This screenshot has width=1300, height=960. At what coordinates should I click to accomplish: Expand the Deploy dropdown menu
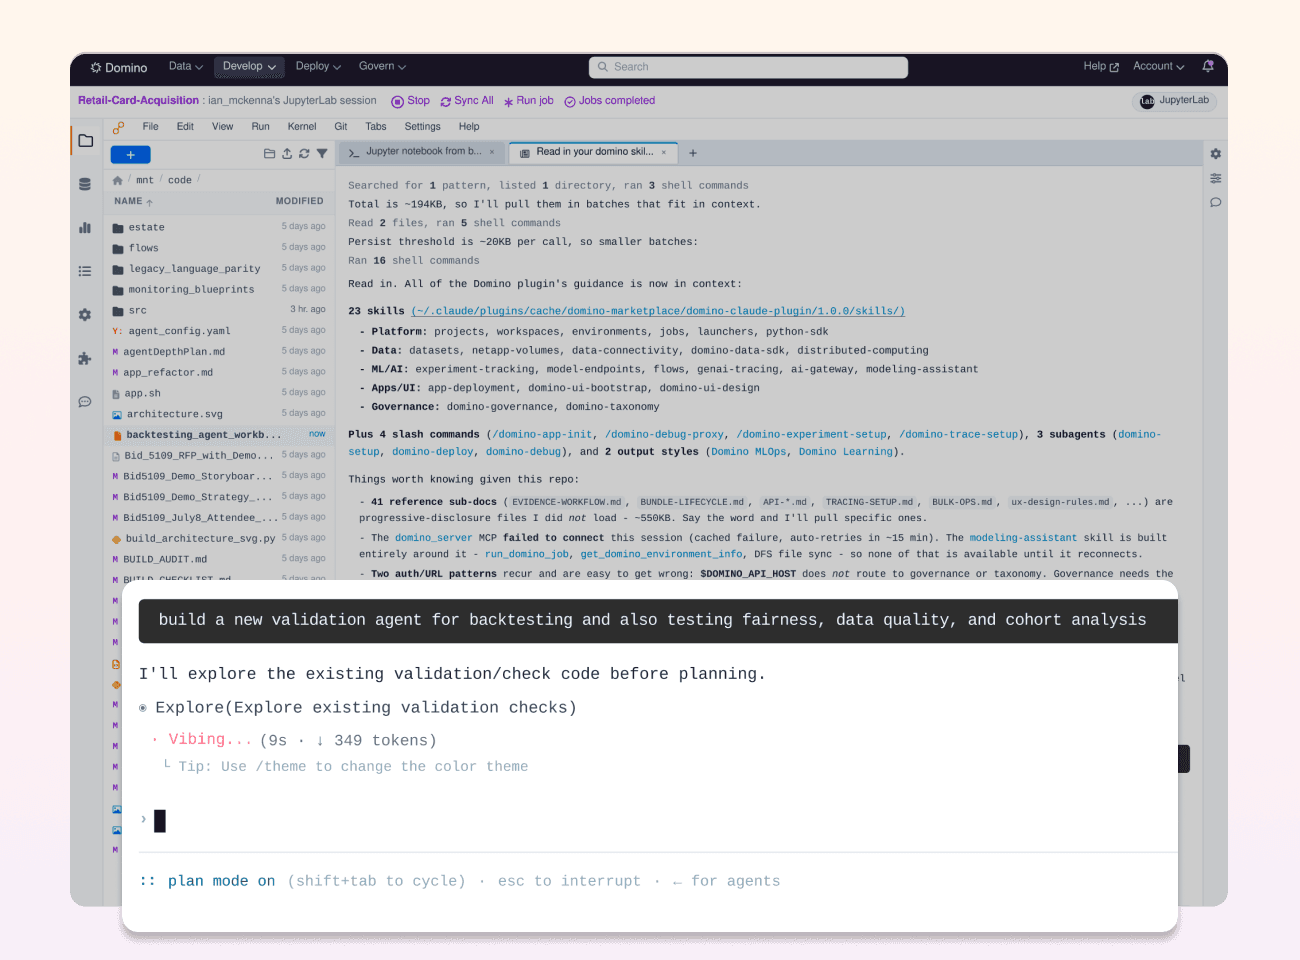point(318,66)
